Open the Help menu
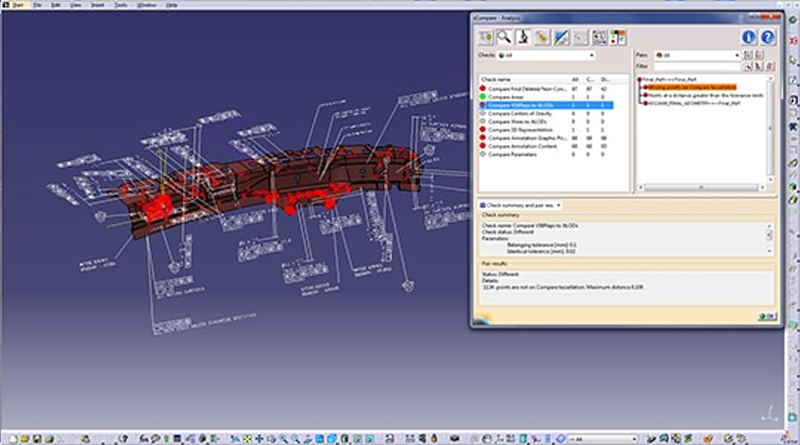Screen dimensions: 800x445 point(172,5)
